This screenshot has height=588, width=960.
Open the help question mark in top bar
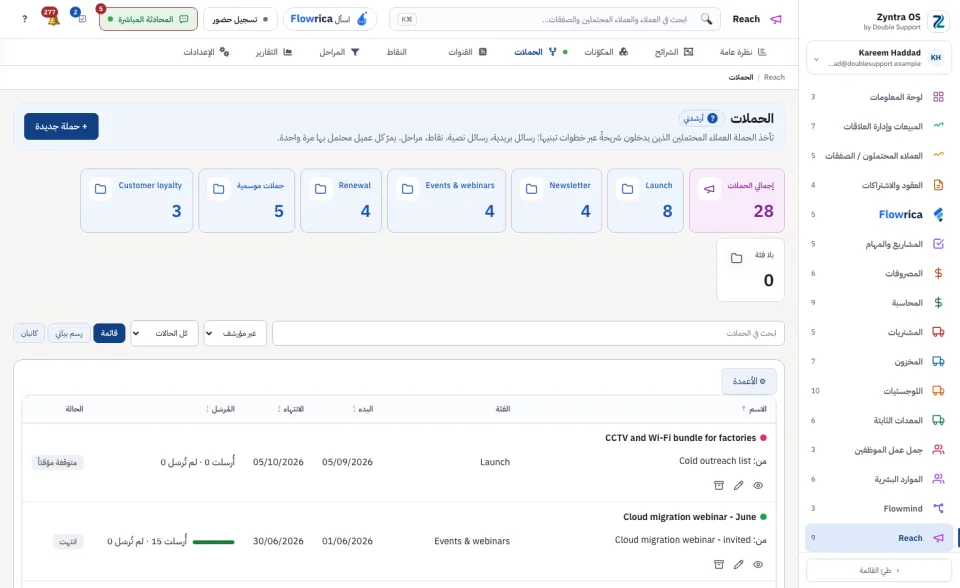24,19
